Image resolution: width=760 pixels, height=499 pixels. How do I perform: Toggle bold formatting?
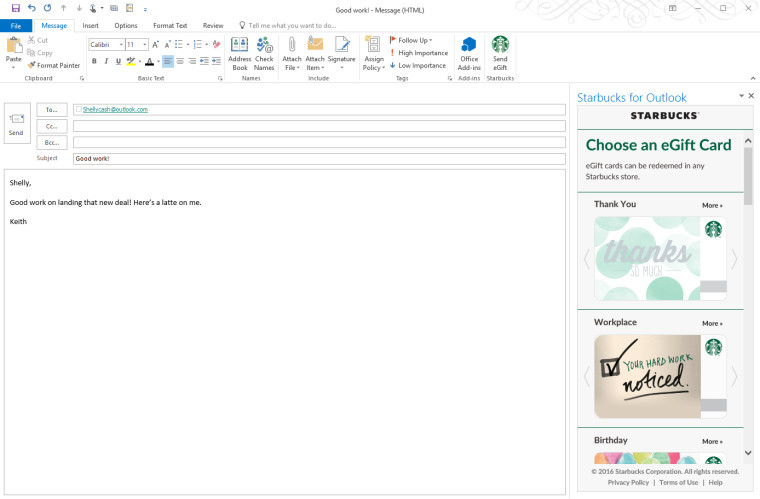click(x=94, y=61)
